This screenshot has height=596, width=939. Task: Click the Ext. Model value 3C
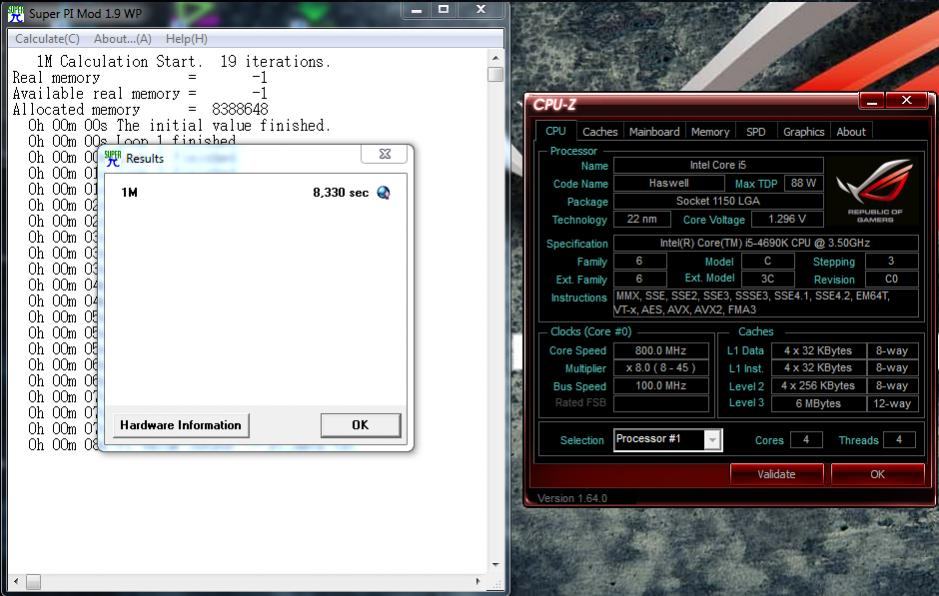pos(768,279)
